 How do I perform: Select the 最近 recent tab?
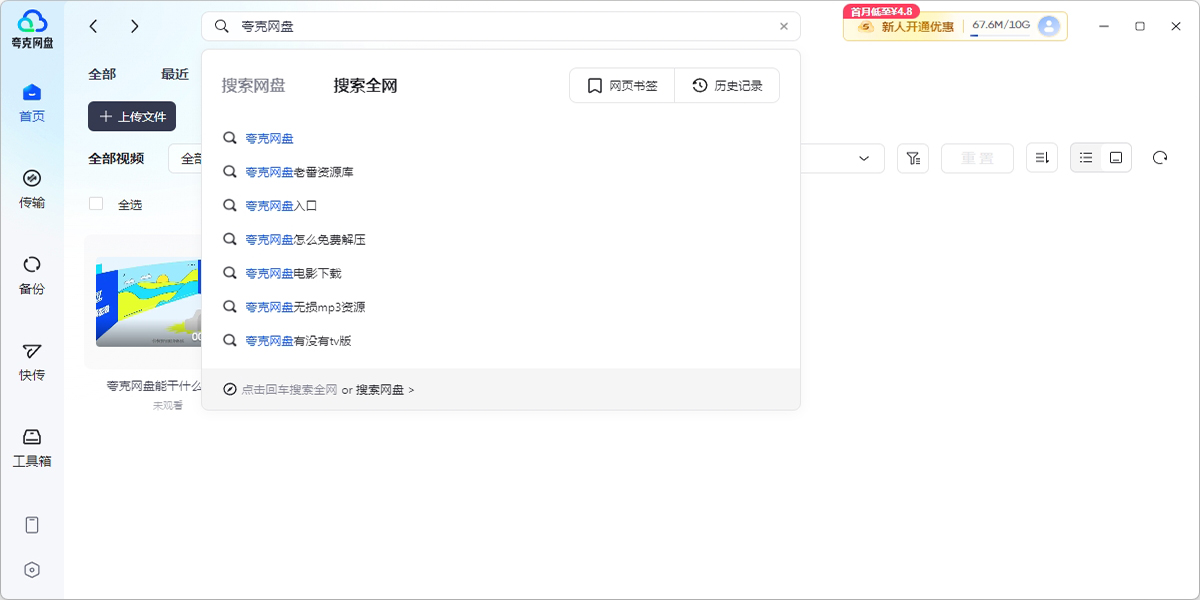pyautogui.click(x=175, y=74)
